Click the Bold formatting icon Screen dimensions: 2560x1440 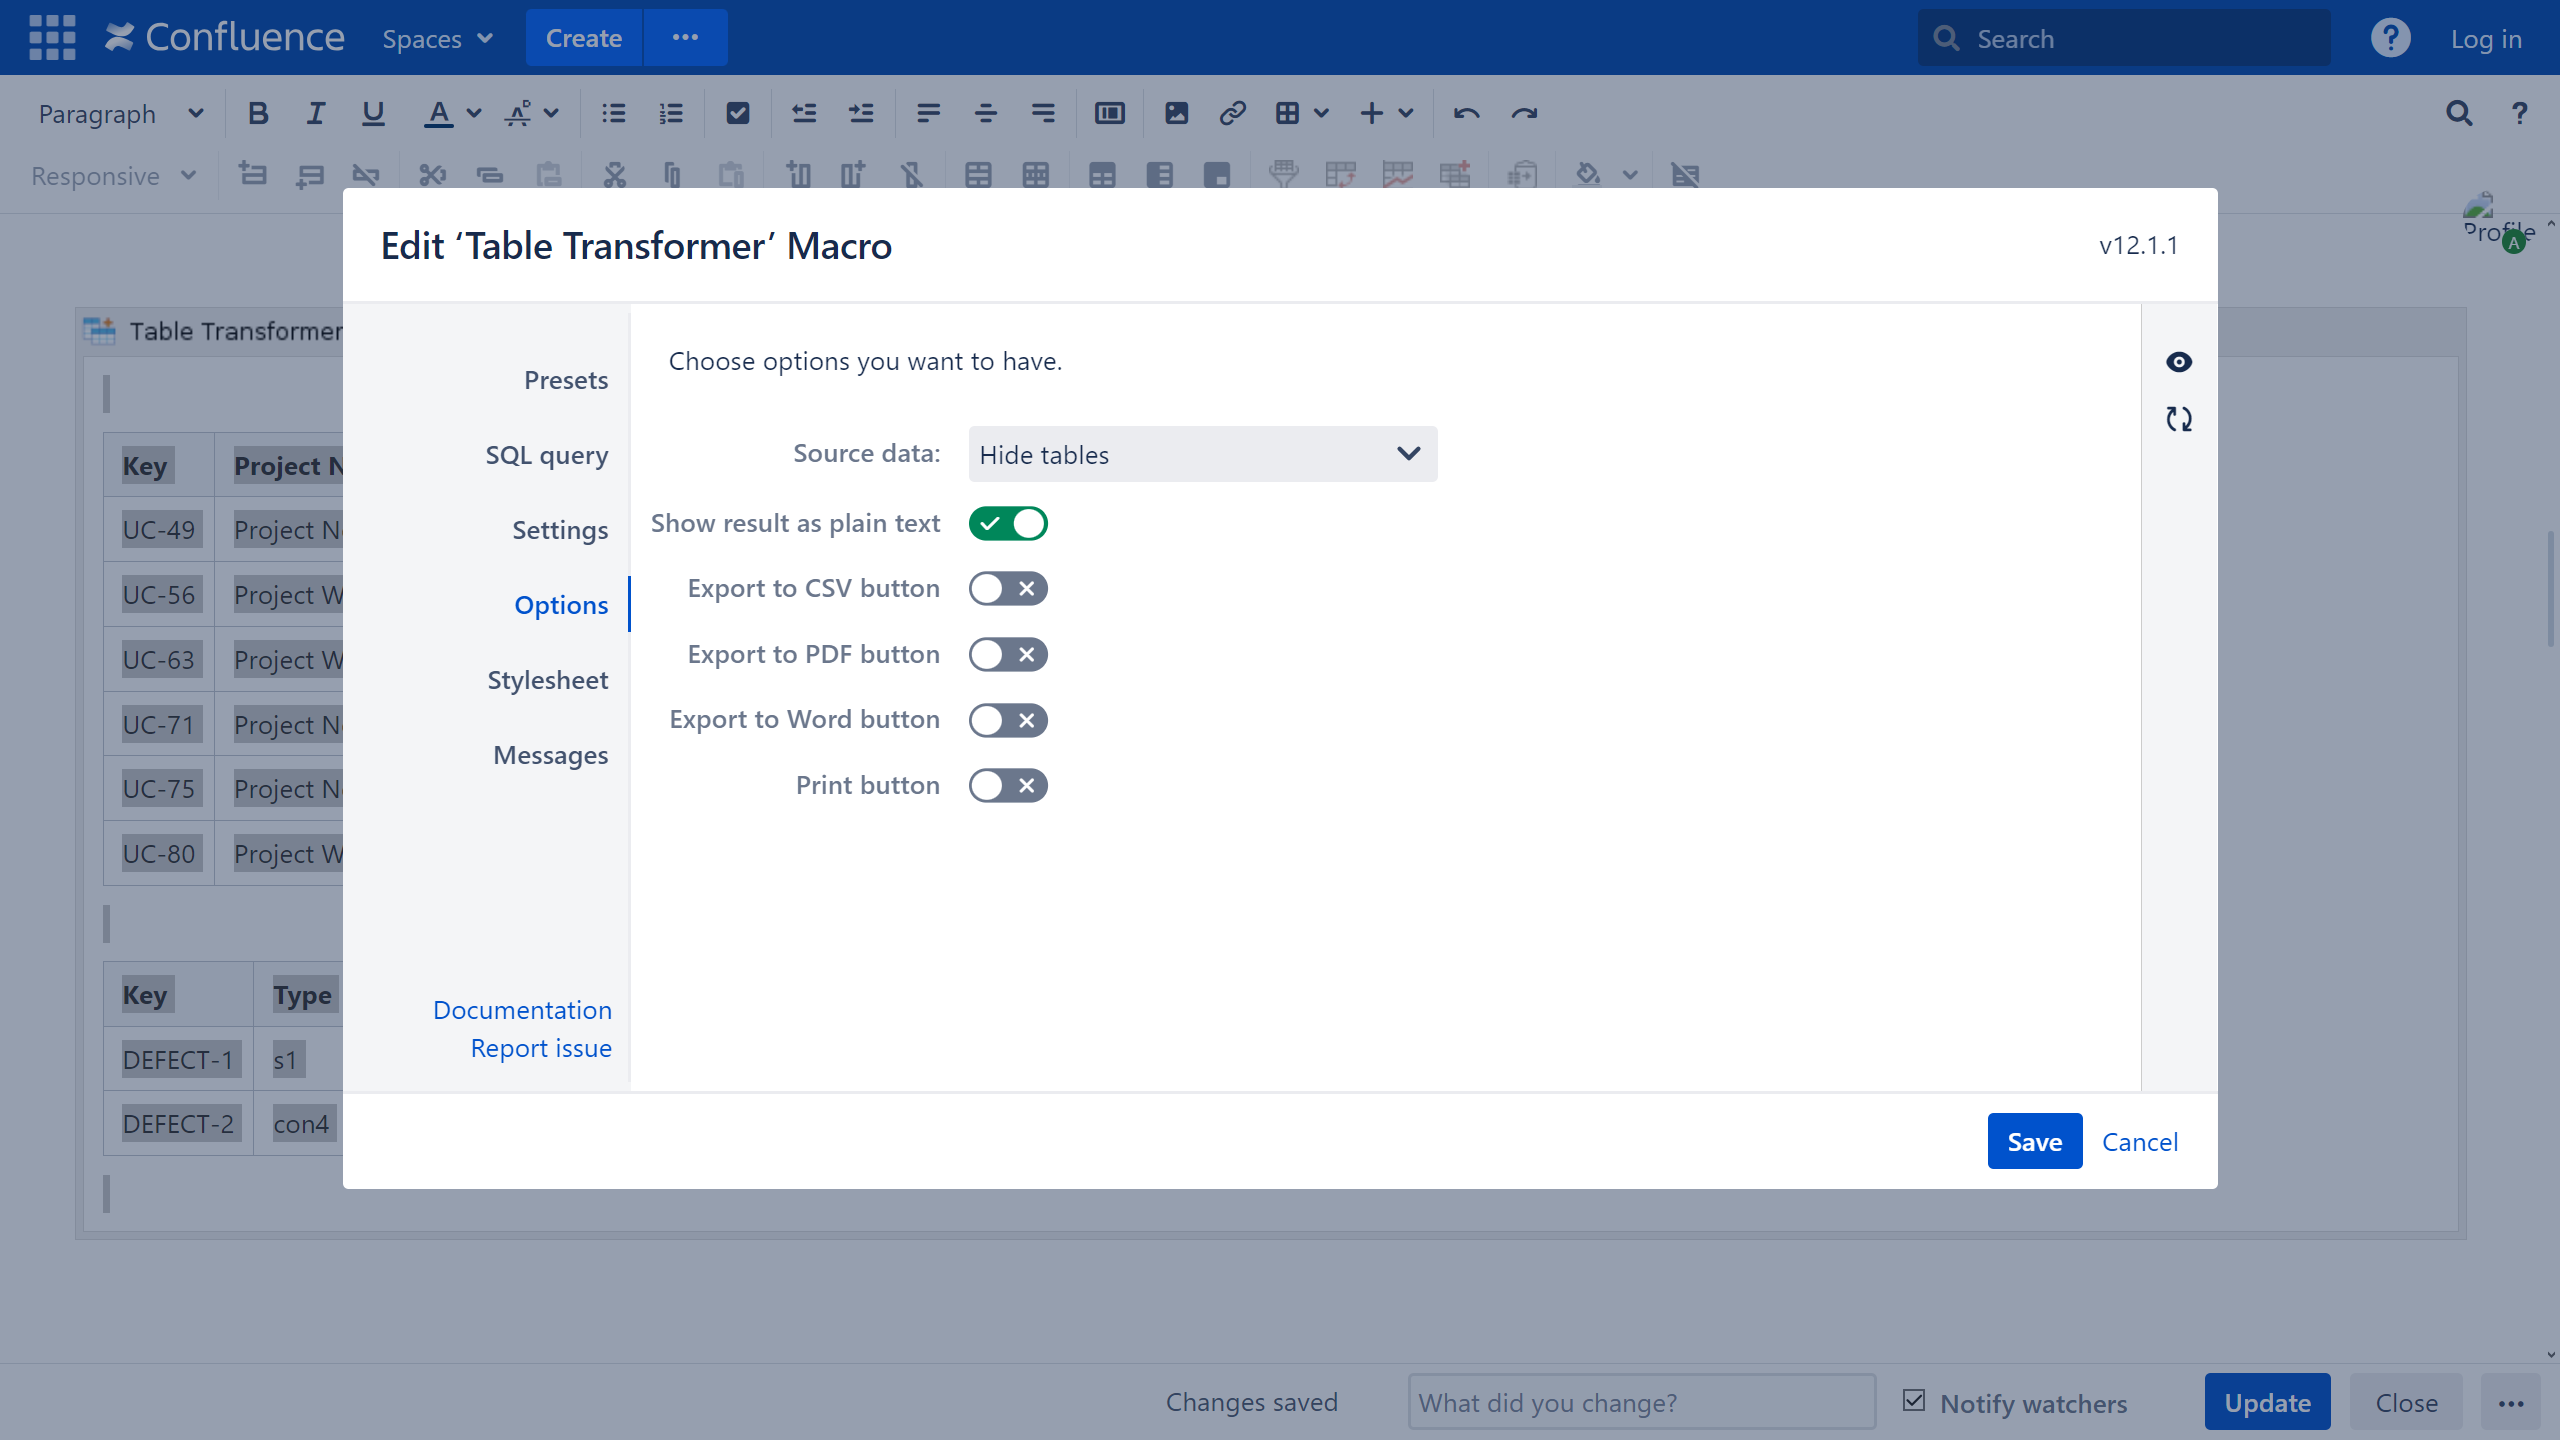(x=258, y=113)
